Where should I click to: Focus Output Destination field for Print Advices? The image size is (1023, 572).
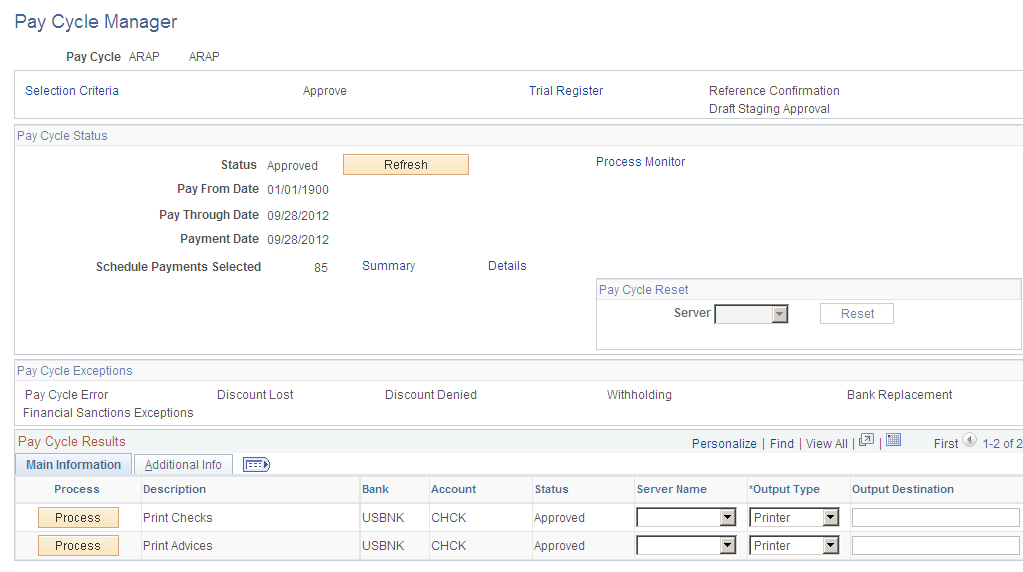click(x=936, y=546)
